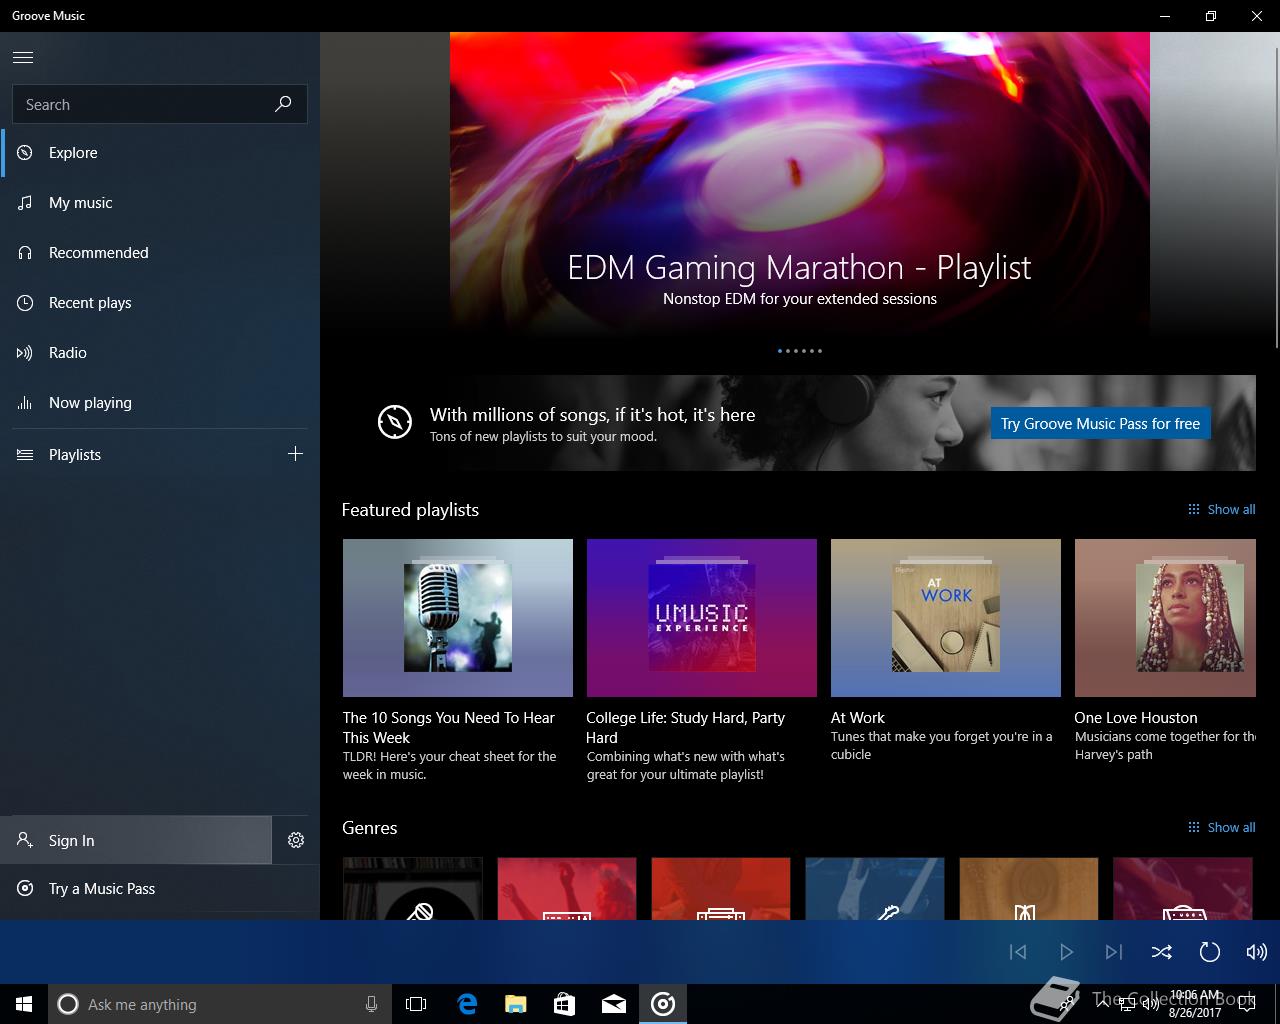Skip to previous track

[x=1018, y=952]
